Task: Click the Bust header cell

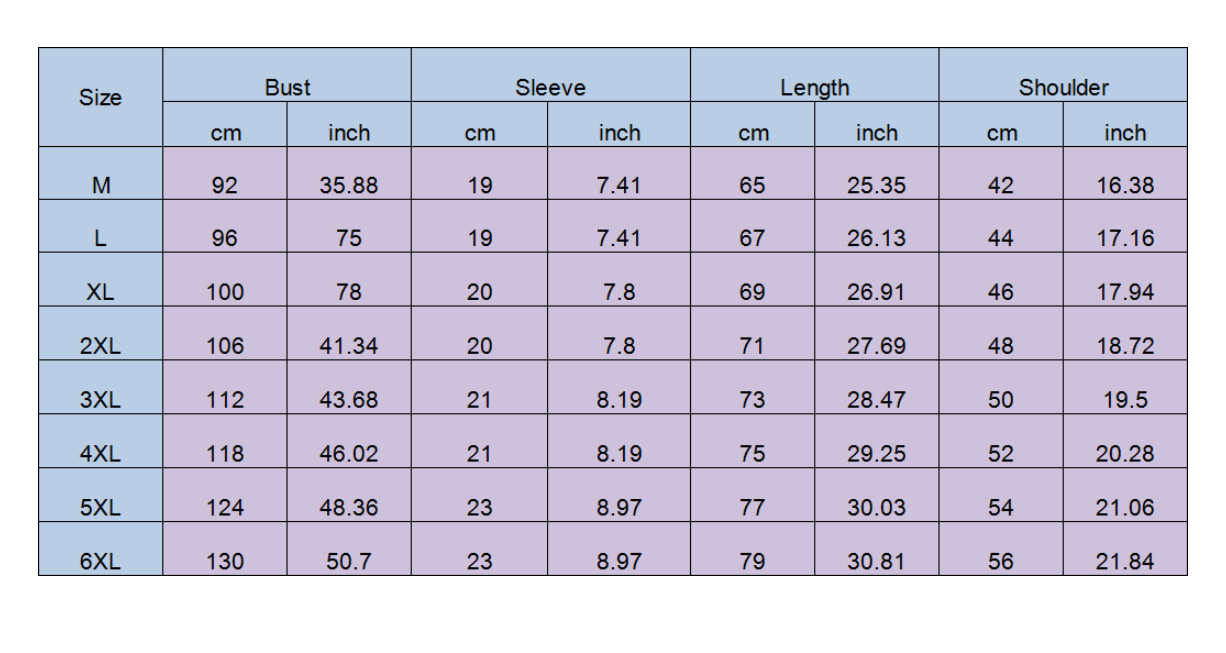Action: [x=287, y=88]
